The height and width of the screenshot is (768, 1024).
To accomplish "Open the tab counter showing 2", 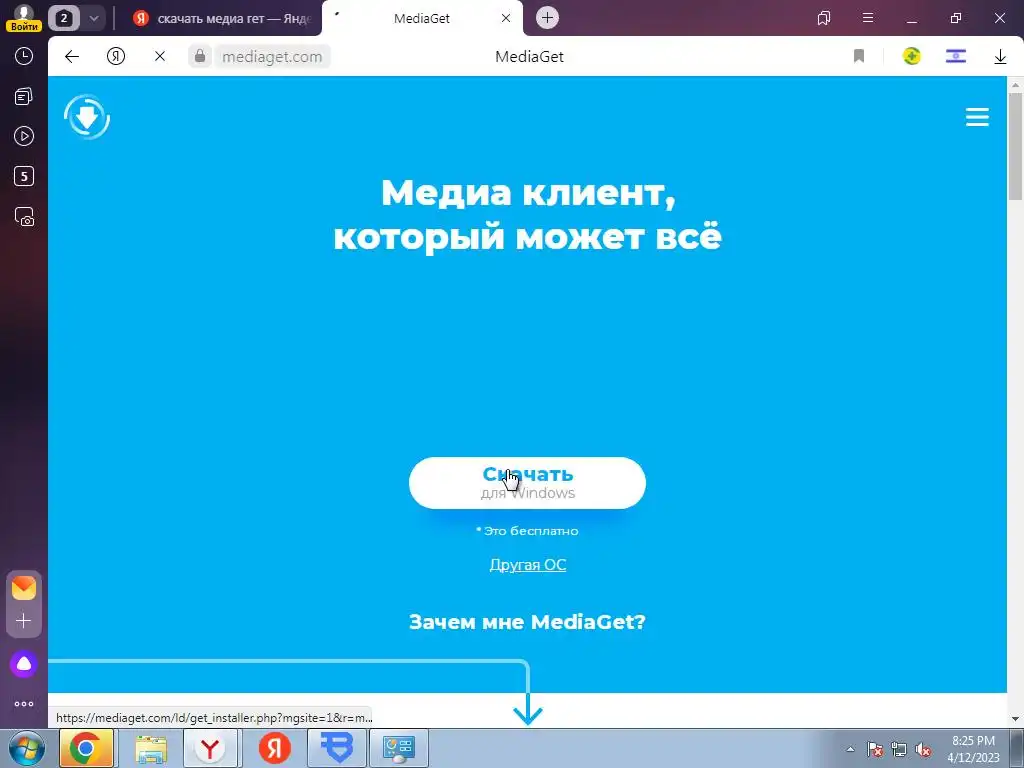I will pyautogui.click(x=63, y=18).
